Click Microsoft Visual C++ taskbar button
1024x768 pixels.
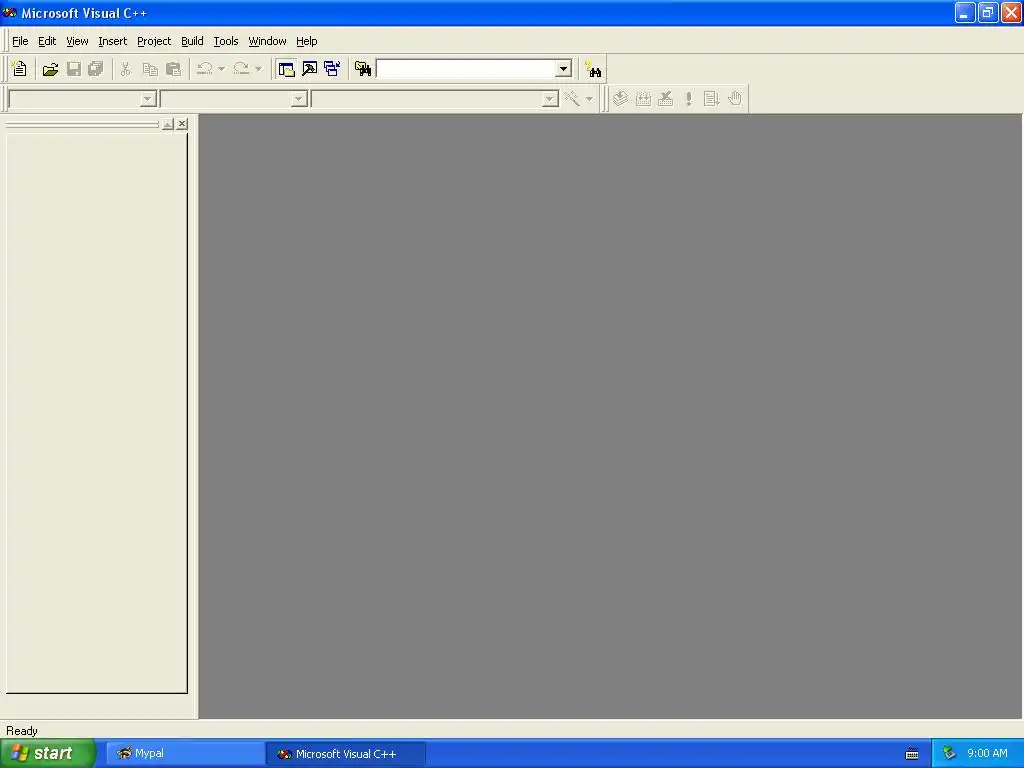tap(345, 753)
